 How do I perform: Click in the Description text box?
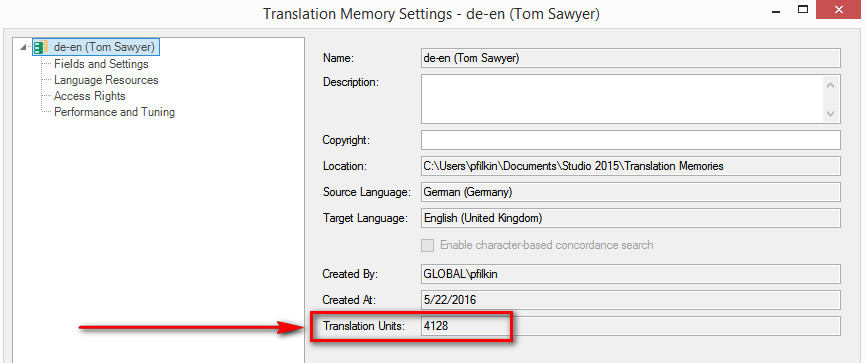point(622,99)
